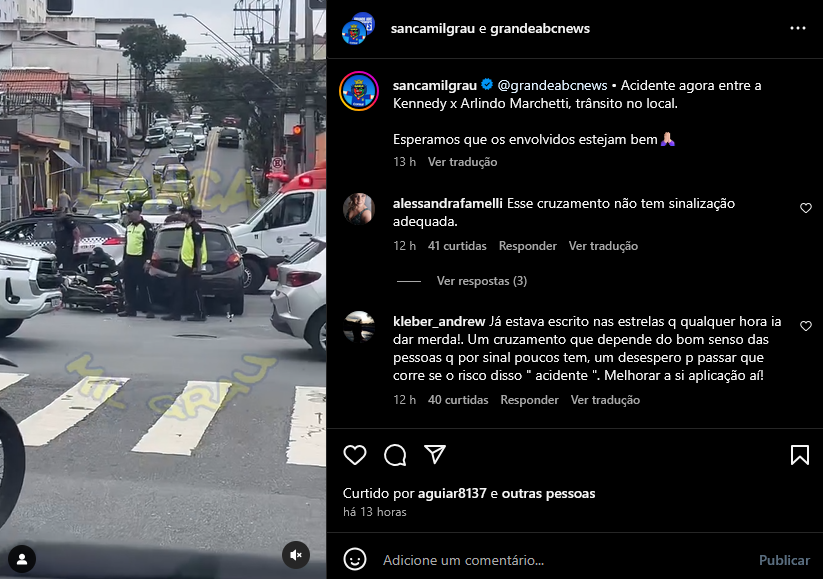The image size is (823, 579).
Task: Open grandeabcnews in the post header
Action: 540,28
